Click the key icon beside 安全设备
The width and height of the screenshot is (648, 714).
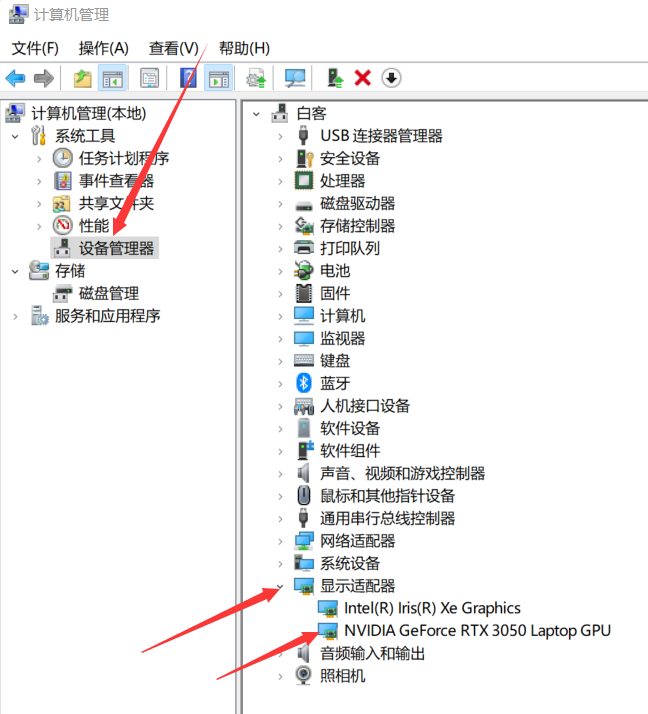point(305,158)
